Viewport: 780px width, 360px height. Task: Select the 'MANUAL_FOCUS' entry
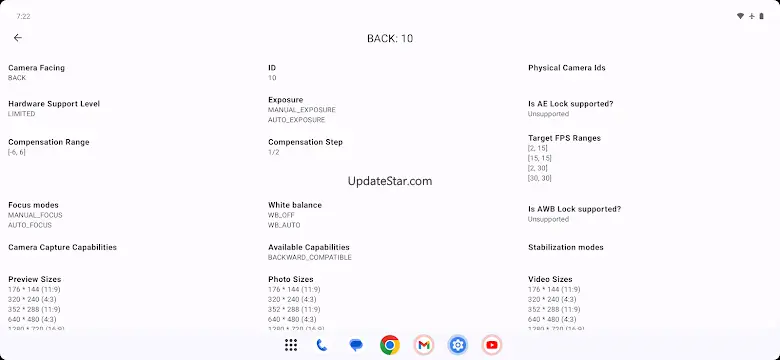tap(35, 215)
